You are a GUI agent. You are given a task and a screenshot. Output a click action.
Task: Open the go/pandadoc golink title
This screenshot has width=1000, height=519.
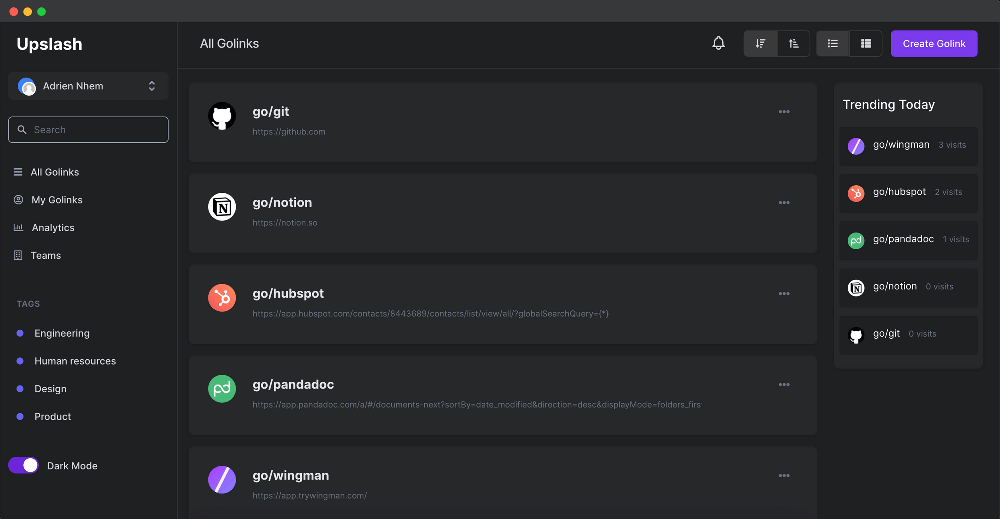(x=293, y=384)
